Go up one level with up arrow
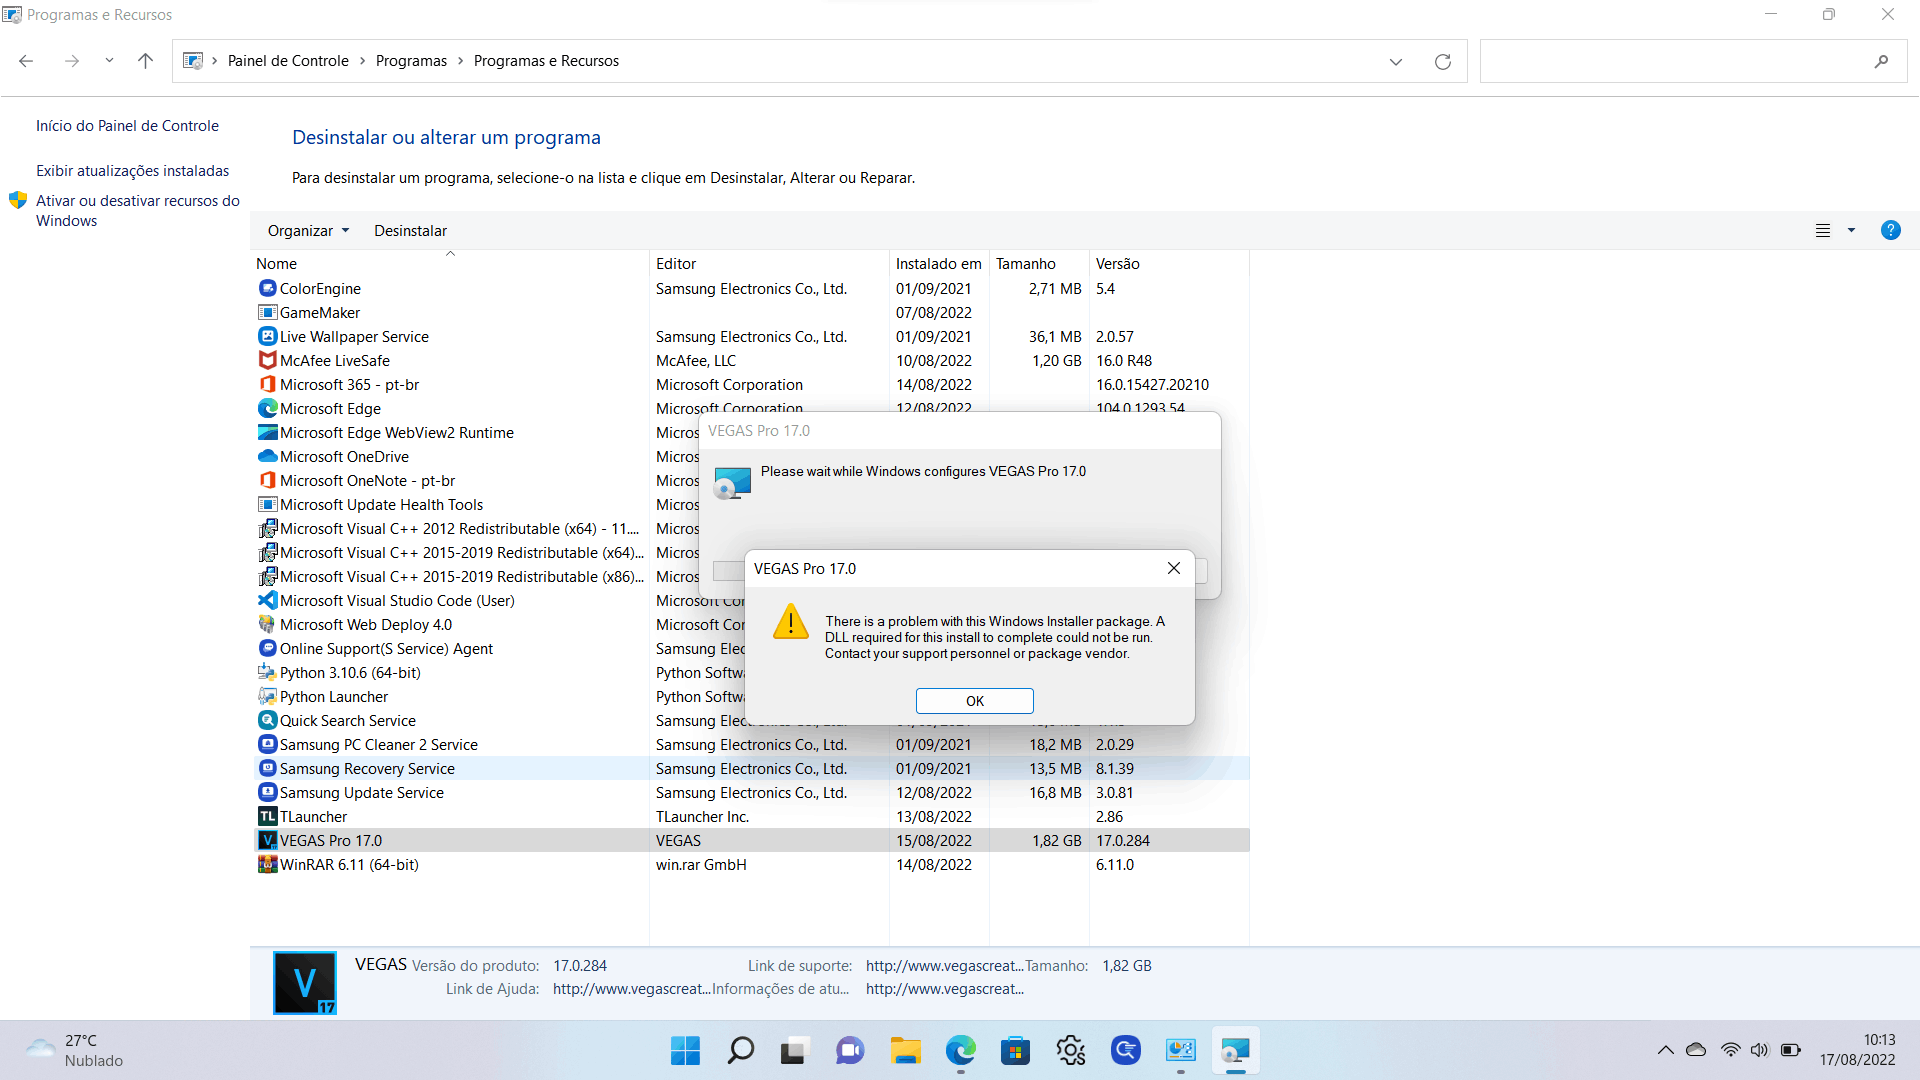Image resolution: width=1920 pixels, height=1080 pixels. point(145,61)
